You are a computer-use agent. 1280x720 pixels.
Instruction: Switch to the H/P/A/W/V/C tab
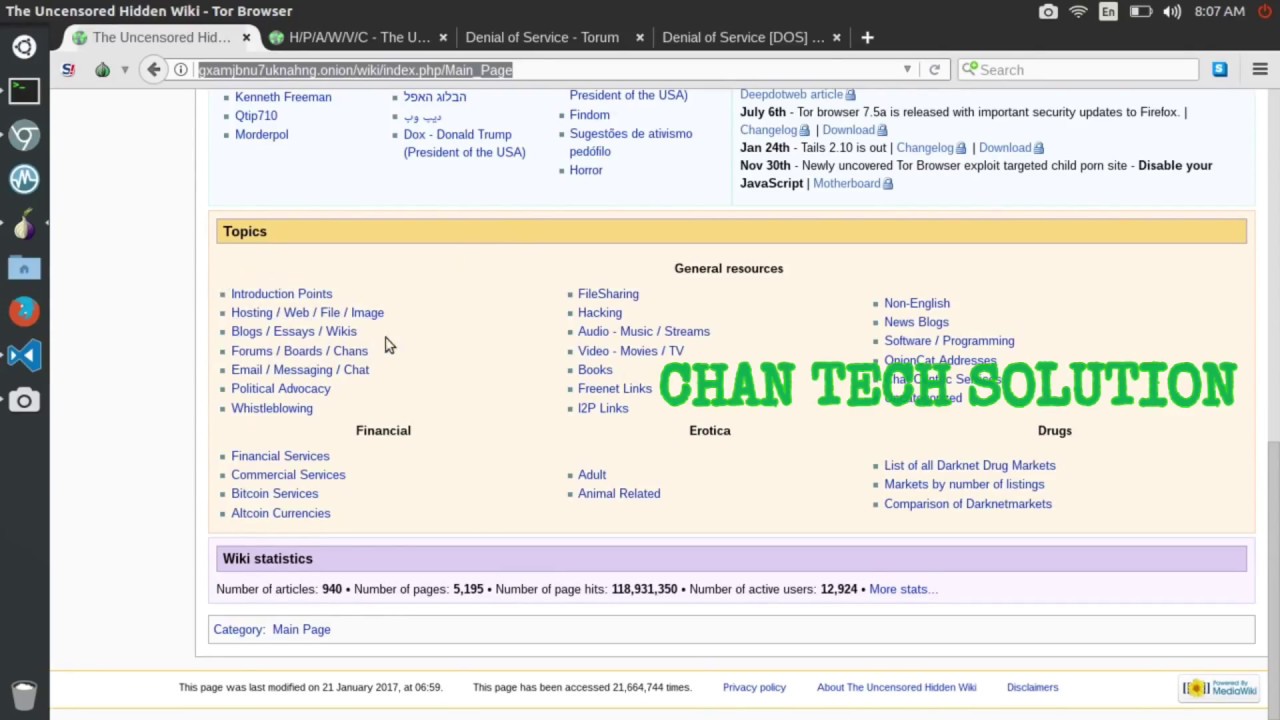(359, 38)
